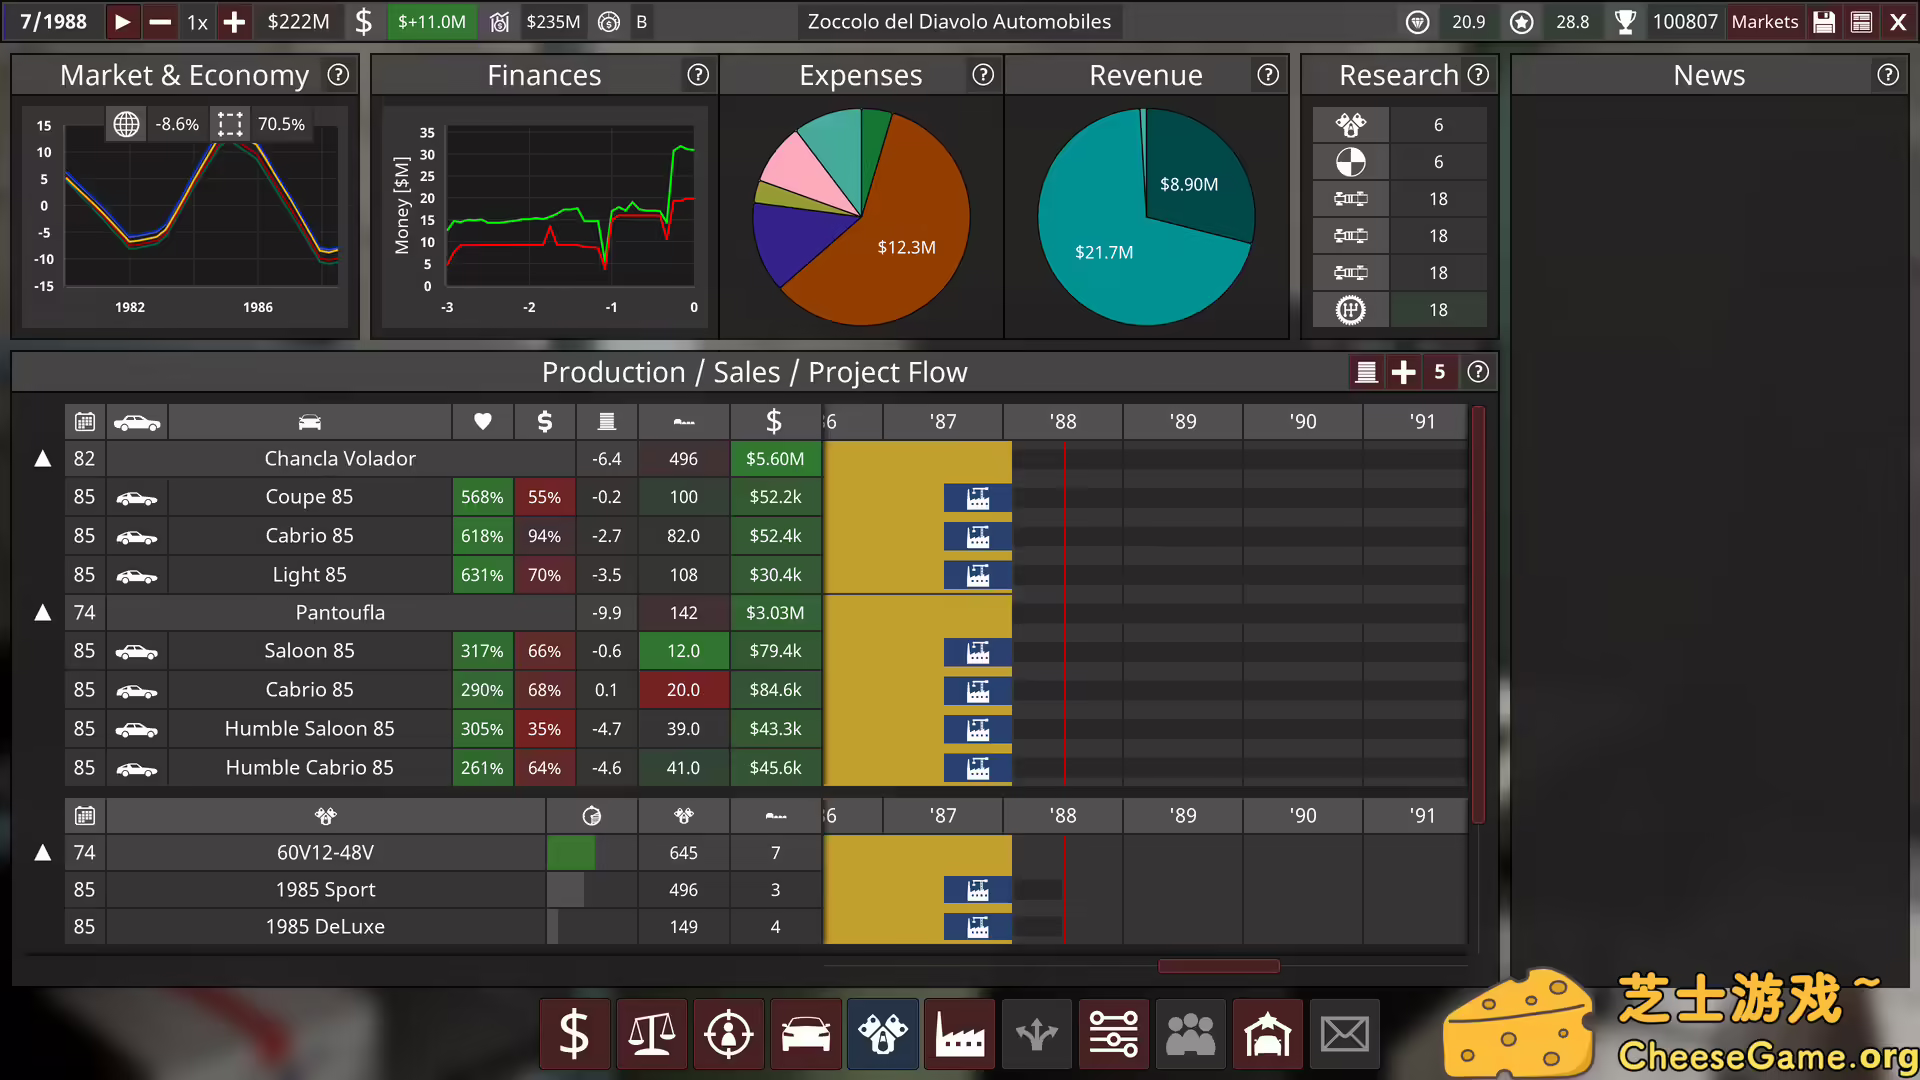The height and width of the screenshot is (1080, 1920).
Task: Click the play button to resume time
Action: tap(122, 22)
